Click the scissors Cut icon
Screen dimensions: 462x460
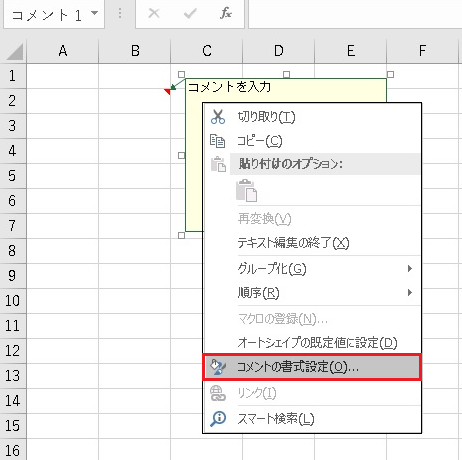click(x=218, y=117)
